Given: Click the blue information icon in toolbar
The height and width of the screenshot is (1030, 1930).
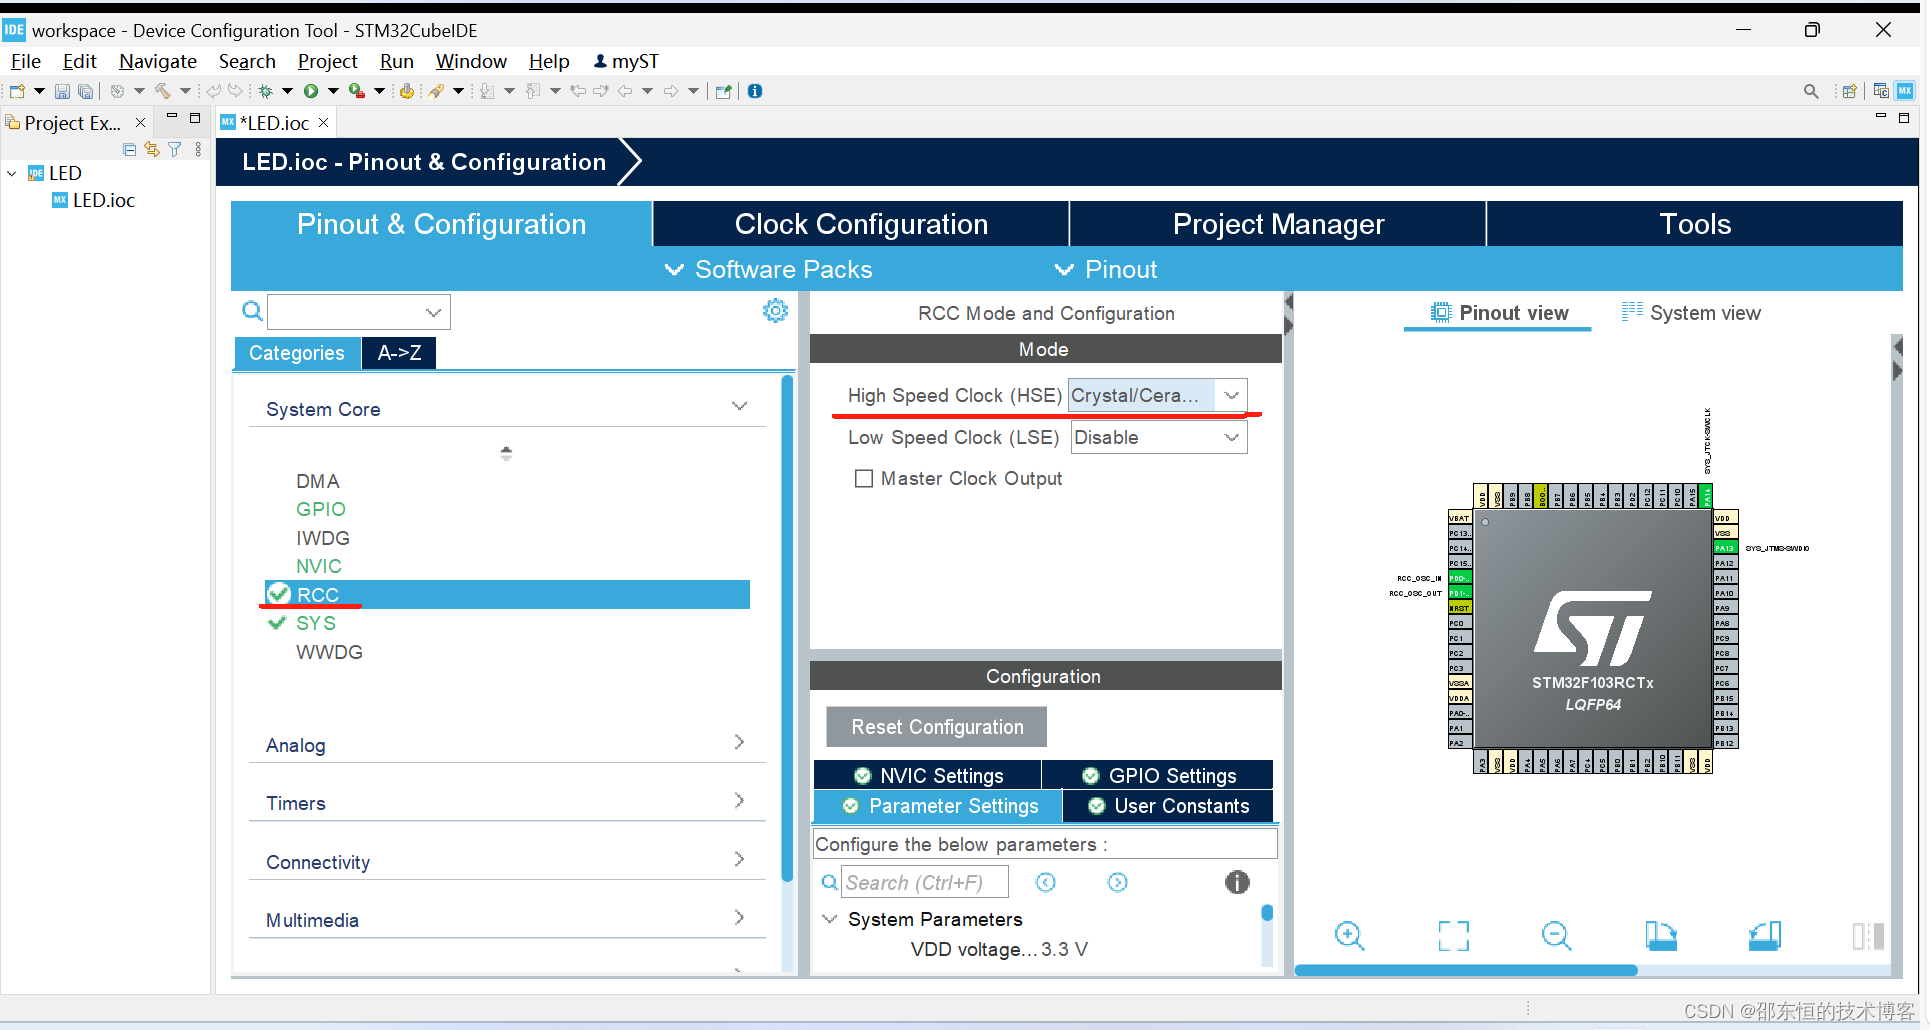Looking at the screenshot, I should (755, 91).
